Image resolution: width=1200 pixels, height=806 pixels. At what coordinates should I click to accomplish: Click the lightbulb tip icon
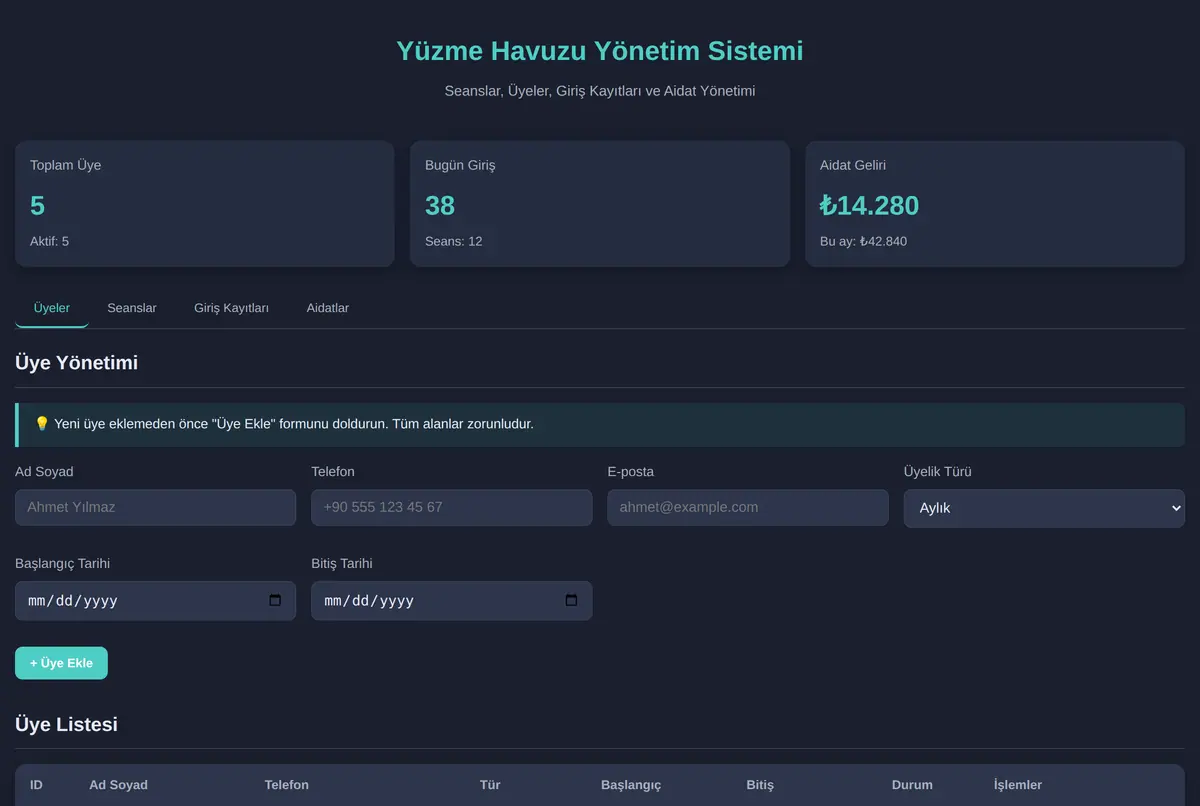pyautogui.click(x=42, y=424)
